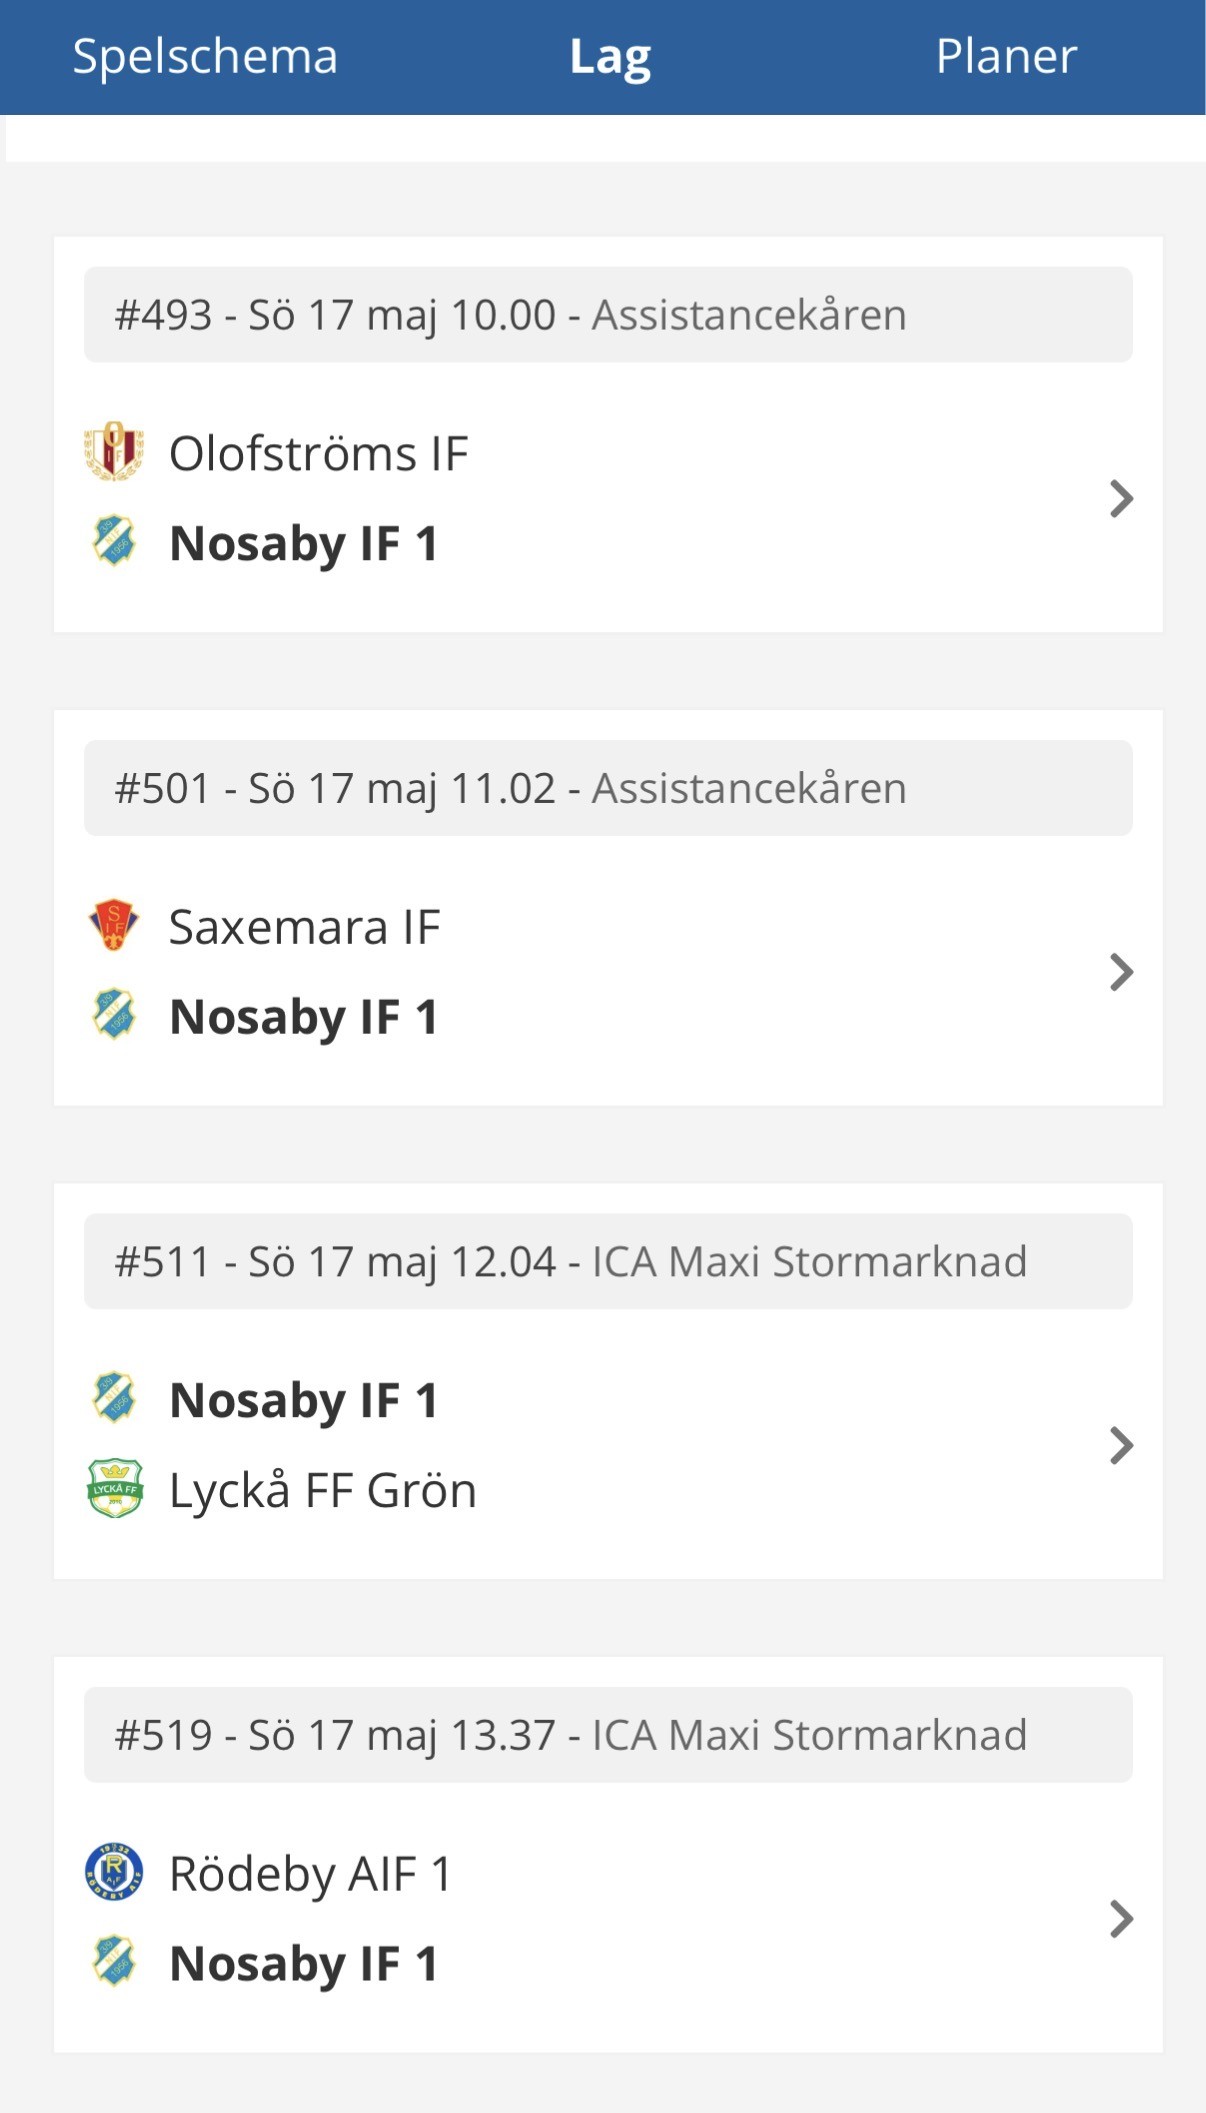The width and height of the screenshot is (1206, 2113).
Task: Tap the Olofströms IF club crest
Action: (x=114, y=452)
